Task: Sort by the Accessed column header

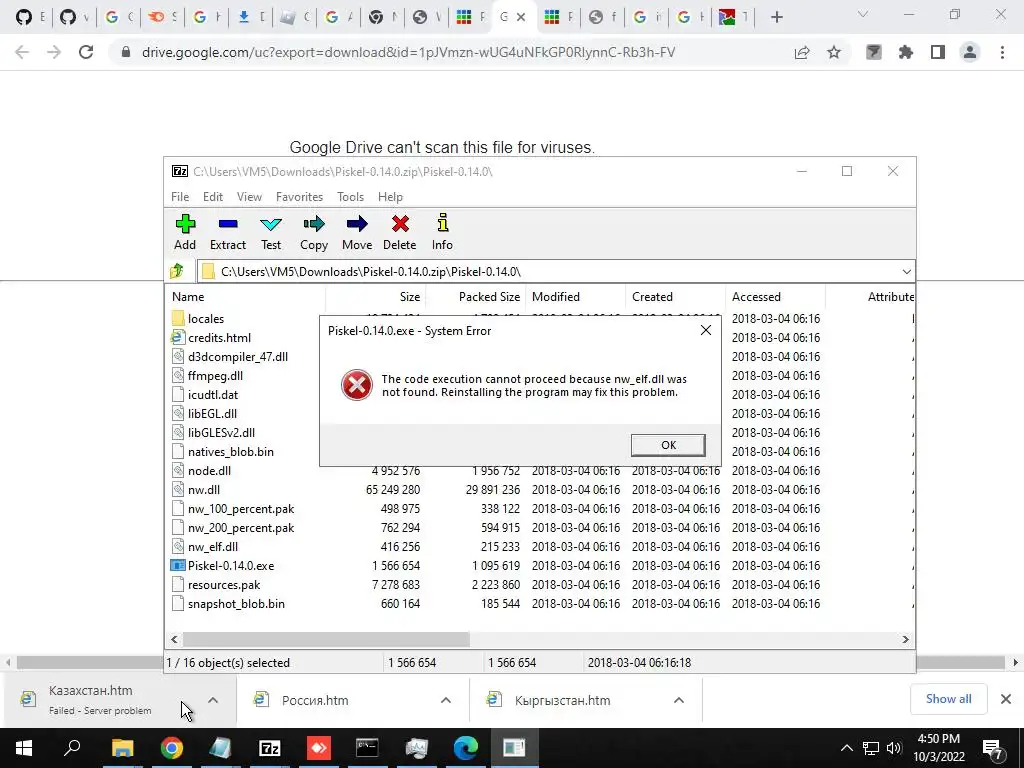Action: [x=776, y=296]
